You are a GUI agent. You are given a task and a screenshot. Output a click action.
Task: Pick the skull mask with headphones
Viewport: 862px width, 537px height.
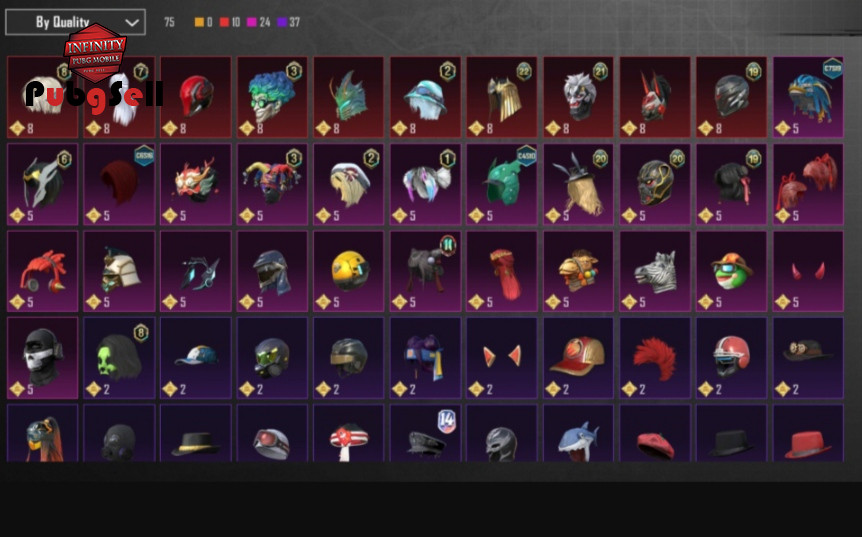click(x=42, y=358)
